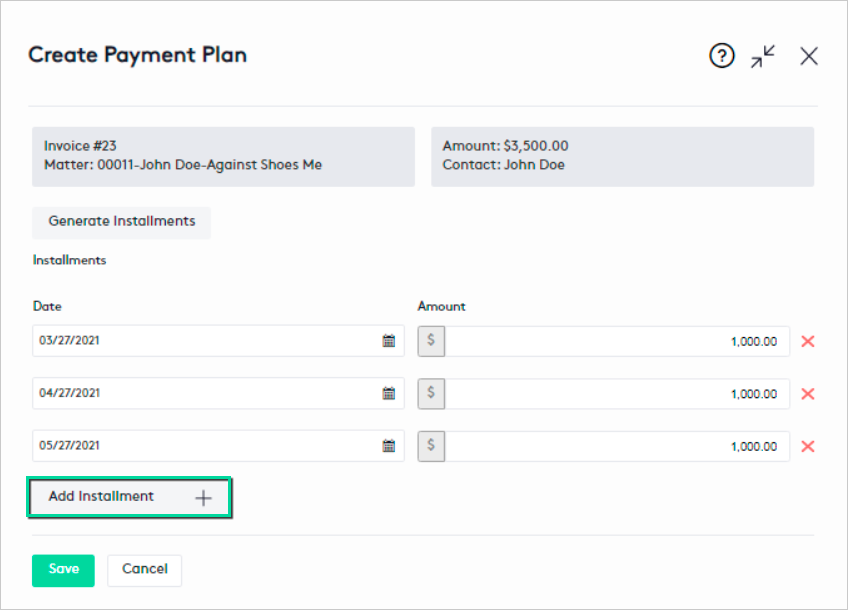Edit the 03/27/2021 date field

click(x=200, y=341)
